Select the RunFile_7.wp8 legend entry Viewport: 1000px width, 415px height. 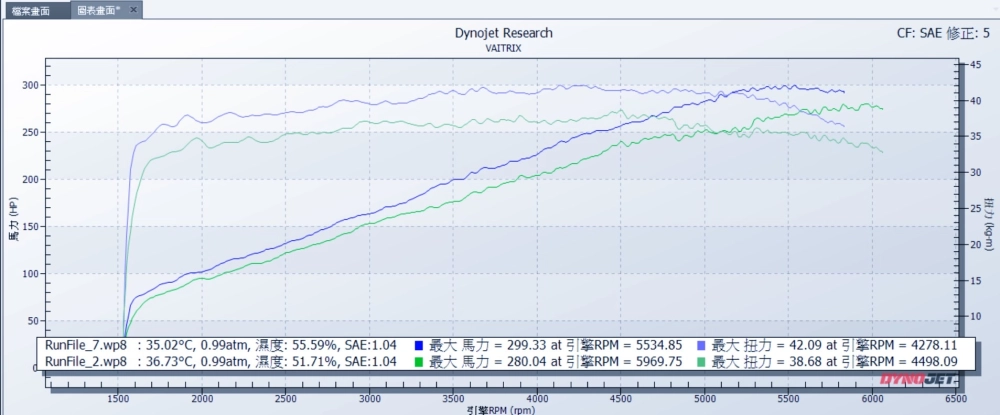pyautogui.click(x=86, y=345)
